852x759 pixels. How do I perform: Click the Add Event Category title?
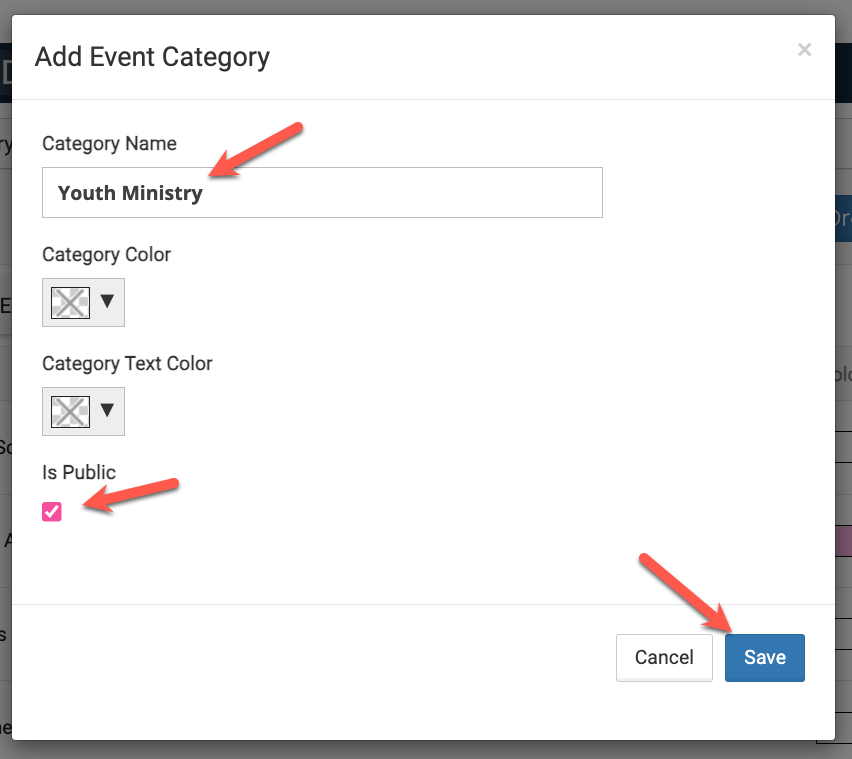tap(152, 57)
